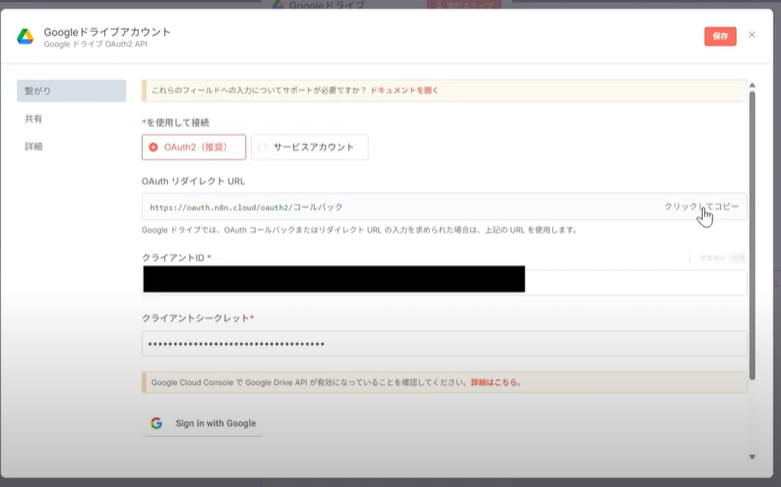Focus the クライアントID input field
The image size is (781, 487).
[x=444, y=282]
